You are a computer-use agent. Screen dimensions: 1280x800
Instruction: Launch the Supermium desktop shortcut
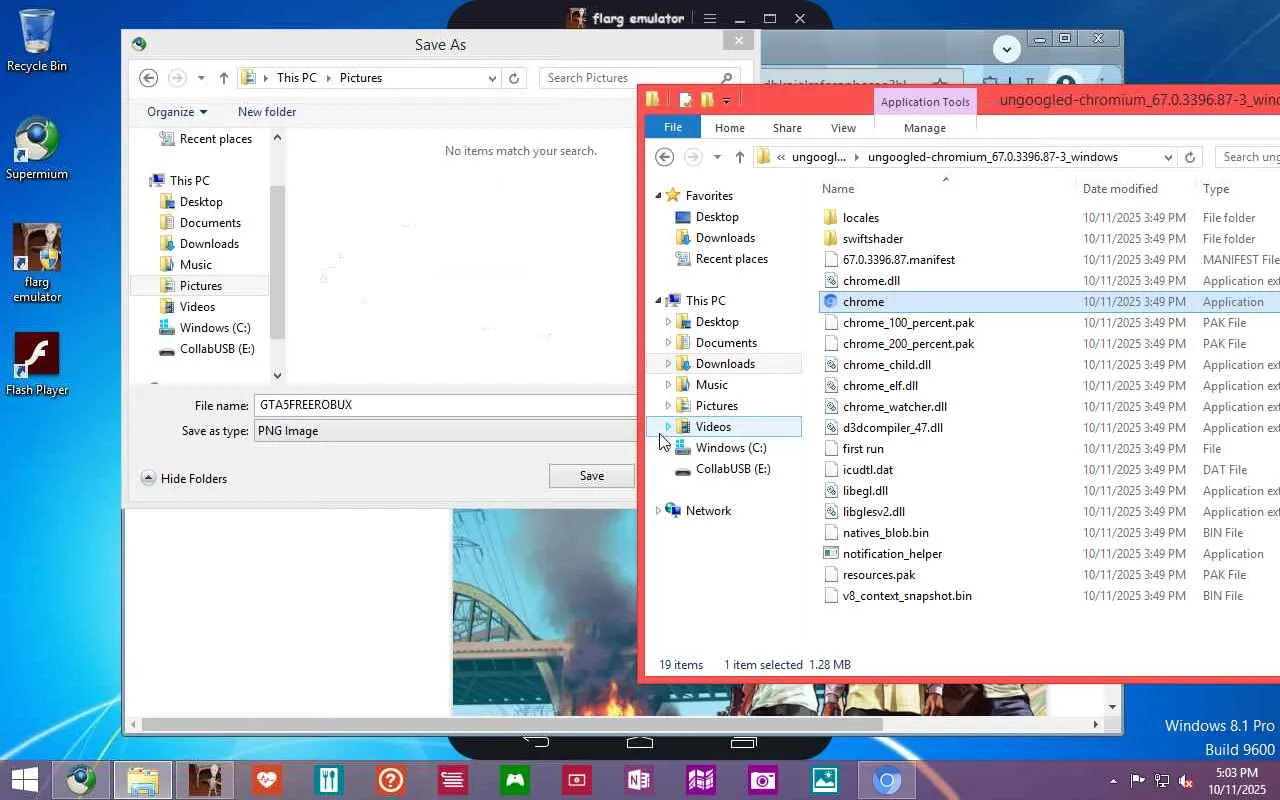tap(37, 149)
